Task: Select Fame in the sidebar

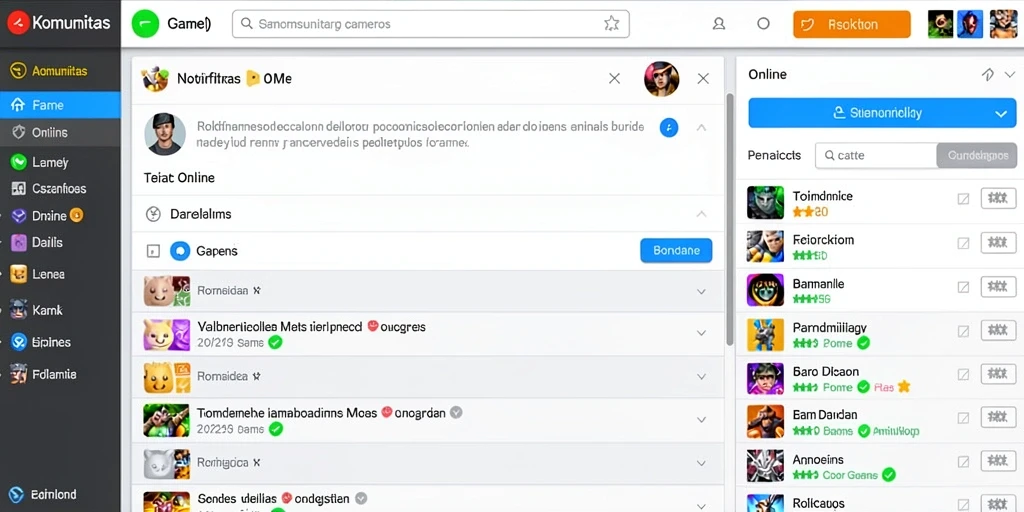Action: [x=60, y=105]
